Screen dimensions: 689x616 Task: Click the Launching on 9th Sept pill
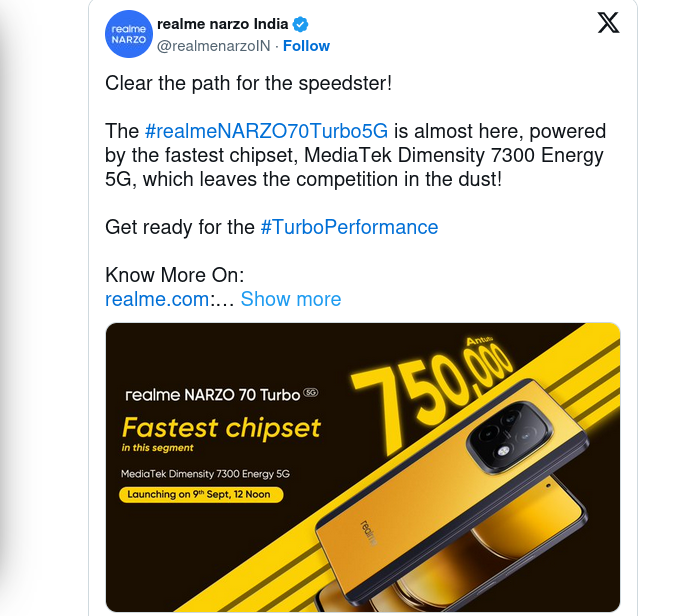pyautogui.click(x=201, y=495)
